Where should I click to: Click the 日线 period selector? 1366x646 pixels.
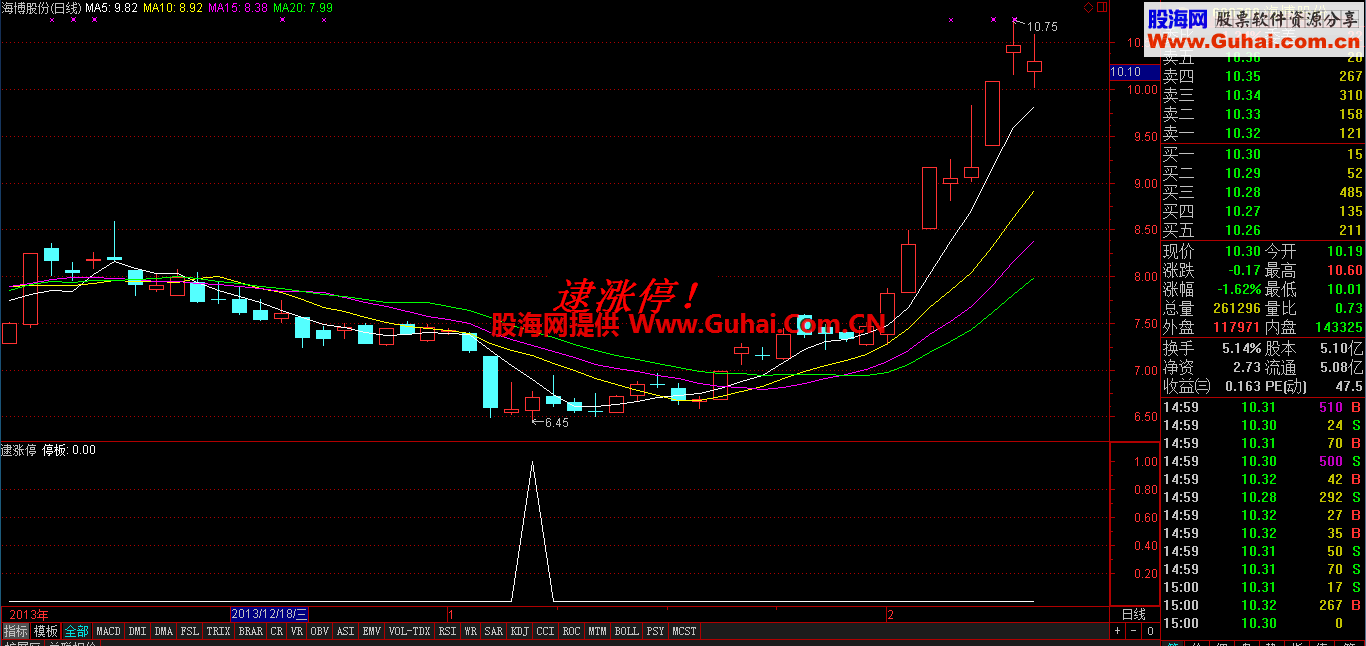click(1133, 614)
